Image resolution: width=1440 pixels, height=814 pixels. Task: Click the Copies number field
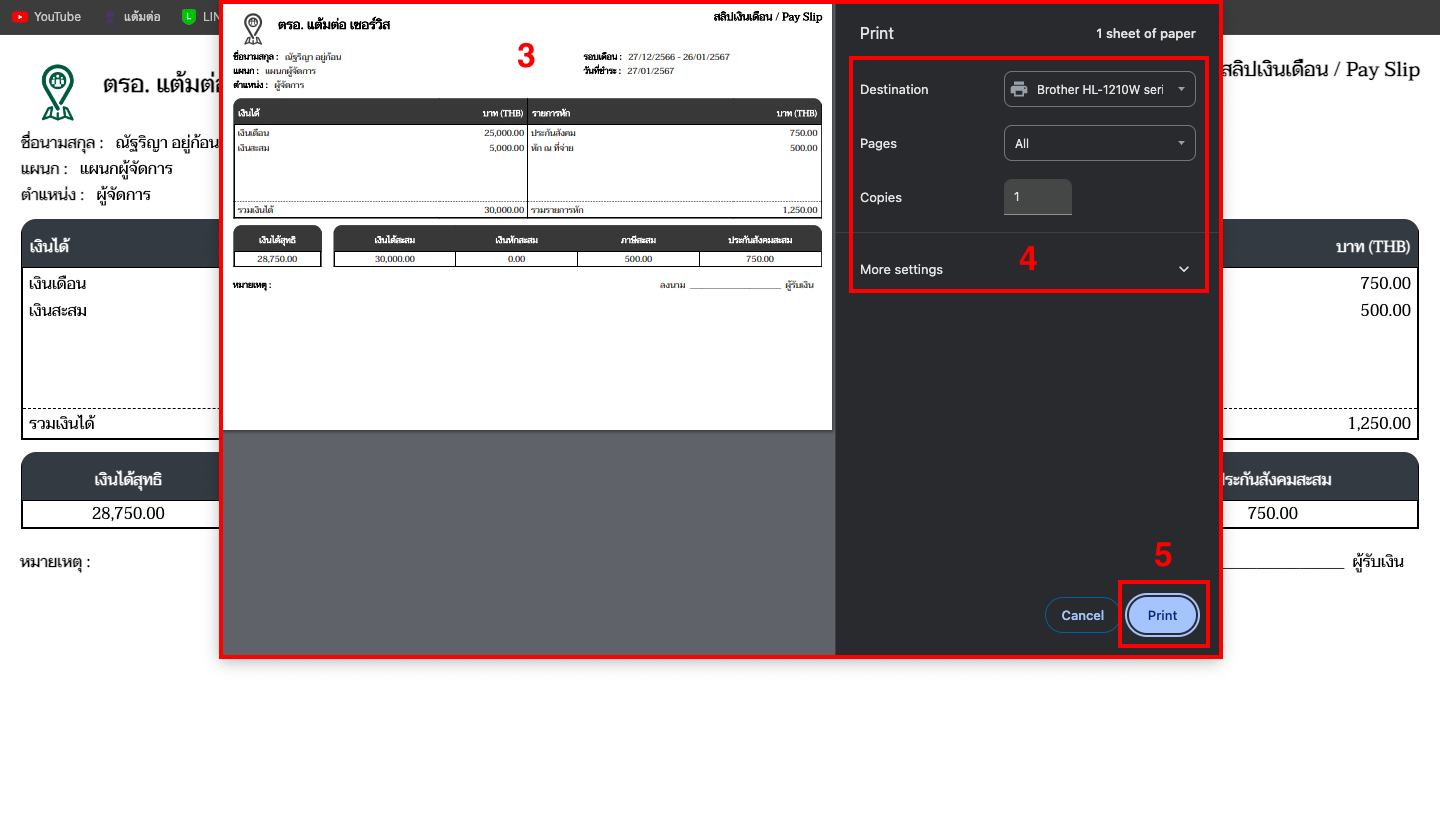click(1037, 197)
